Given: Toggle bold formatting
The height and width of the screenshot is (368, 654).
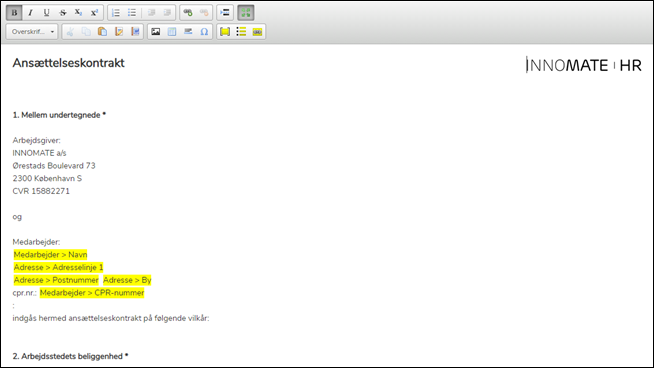Looking at the screenshot, I should [14, 13].
